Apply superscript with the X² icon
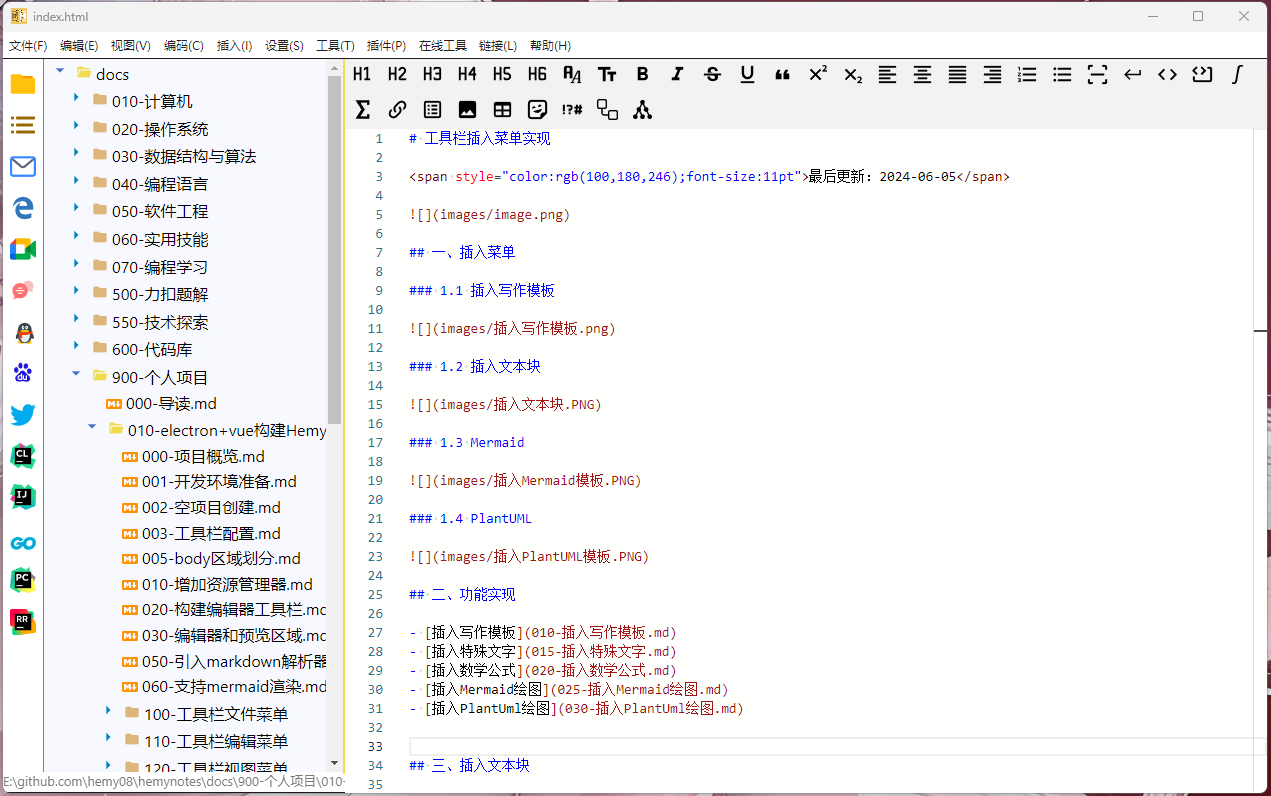The width and height of the screenshot is (1271, 796). tap(817, 74)
